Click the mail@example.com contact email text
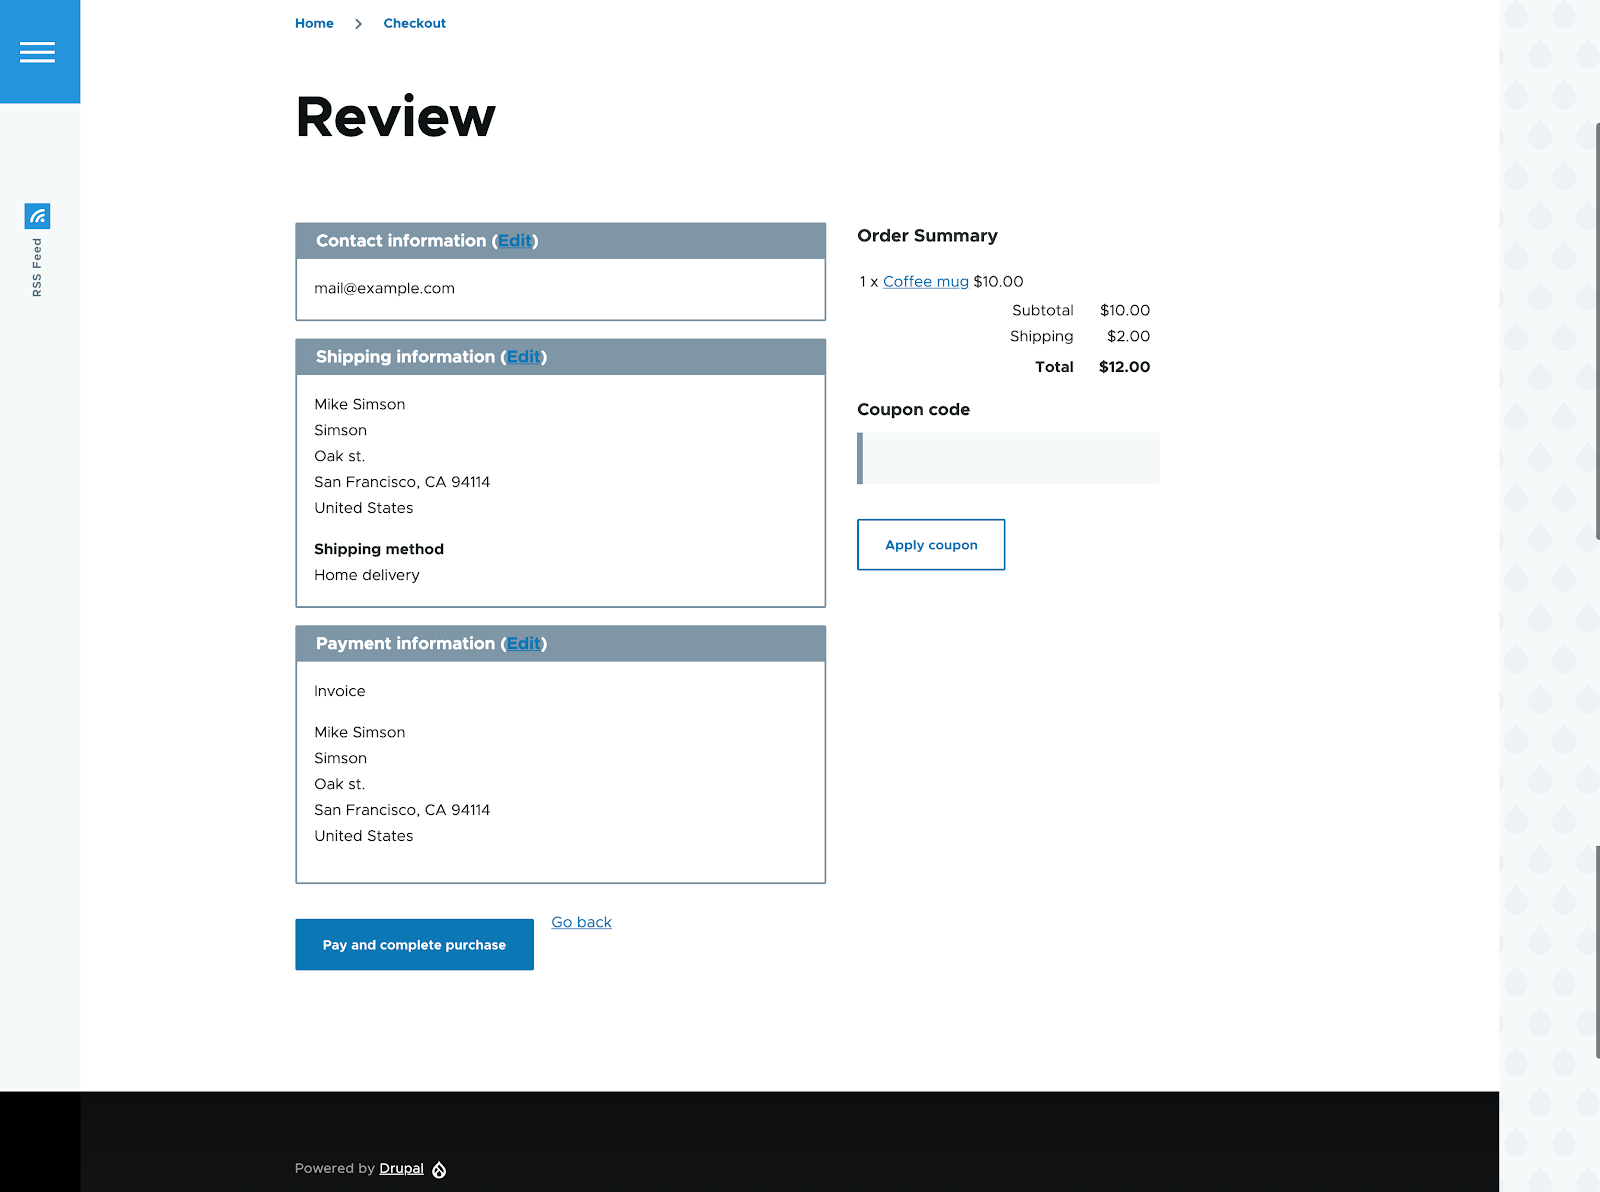This screenshot has width=1600, height=1192. [x=384, y=288]
